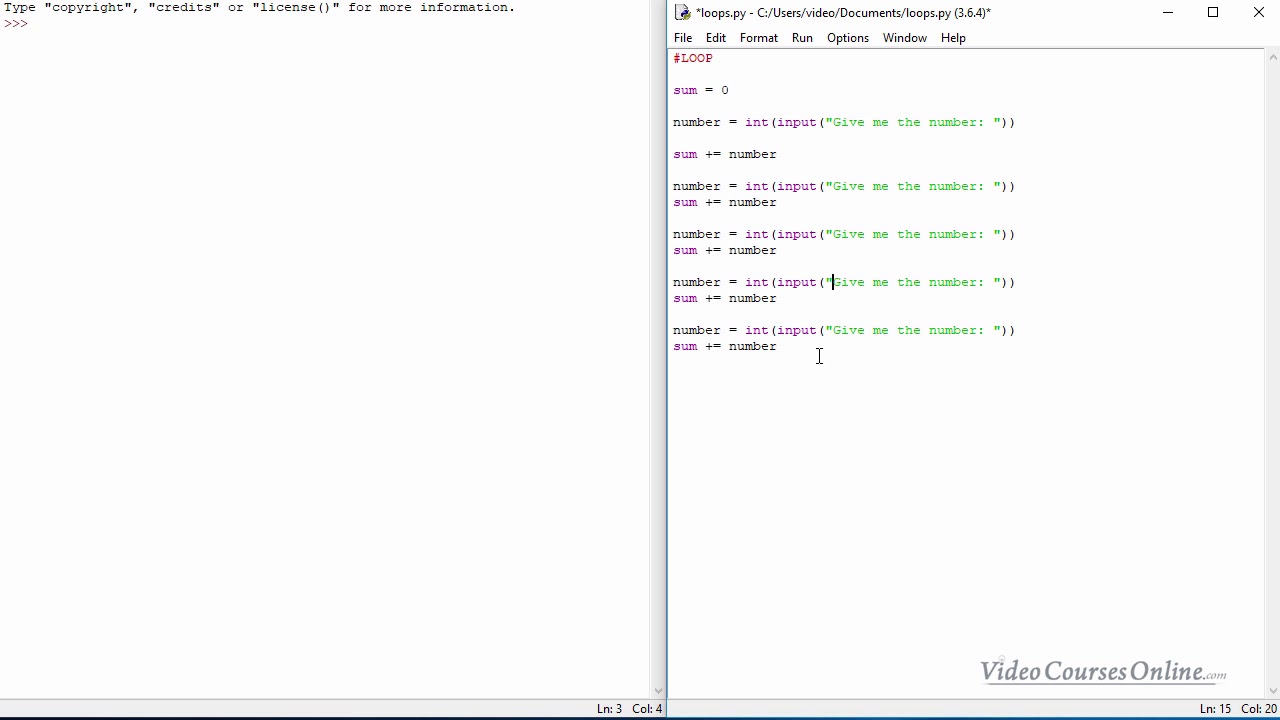Click the 'sum = 0' line
The width and height of the screenshot is (1280, 720).
pos(701,90)
